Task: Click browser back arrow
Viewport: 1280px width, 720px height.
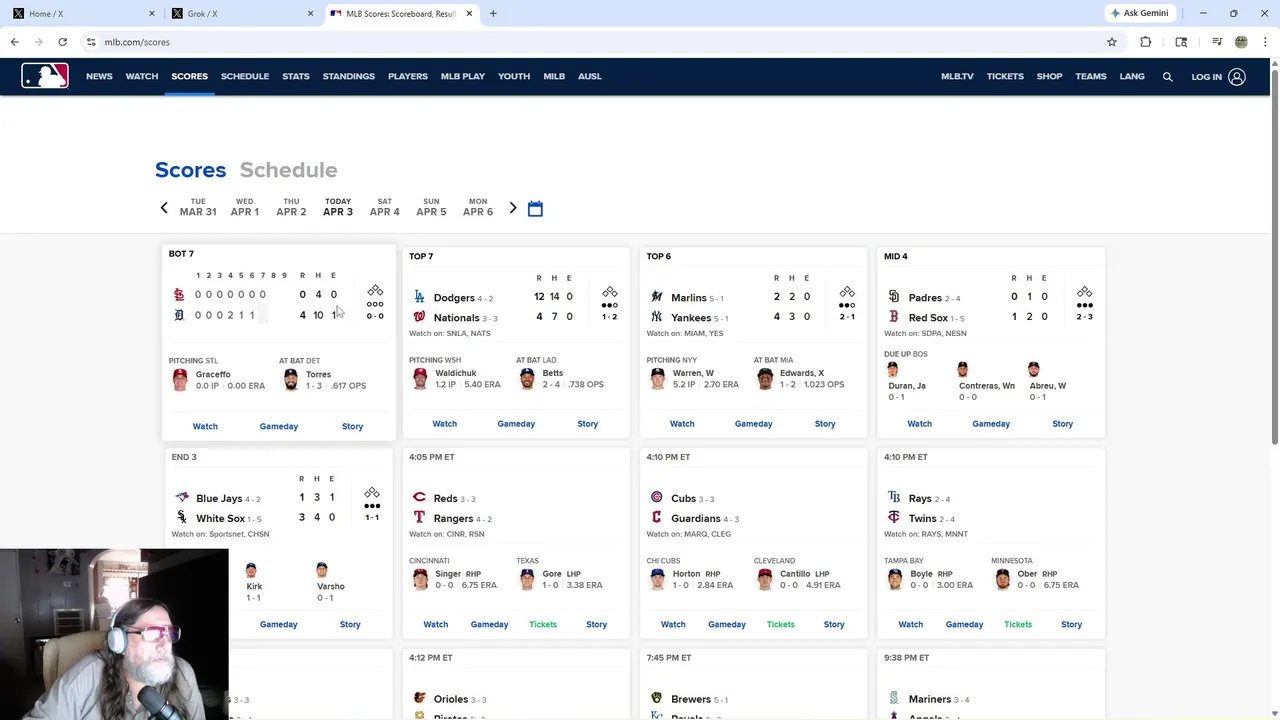Action: pos(15,42)
